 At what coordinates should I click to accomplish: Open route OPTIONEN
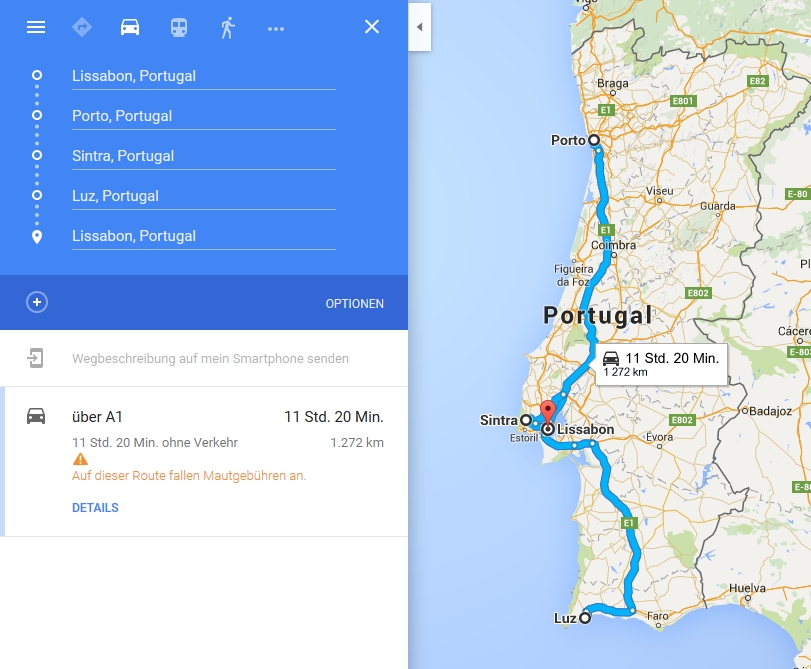pyautogui.click(x=354, y=304)
